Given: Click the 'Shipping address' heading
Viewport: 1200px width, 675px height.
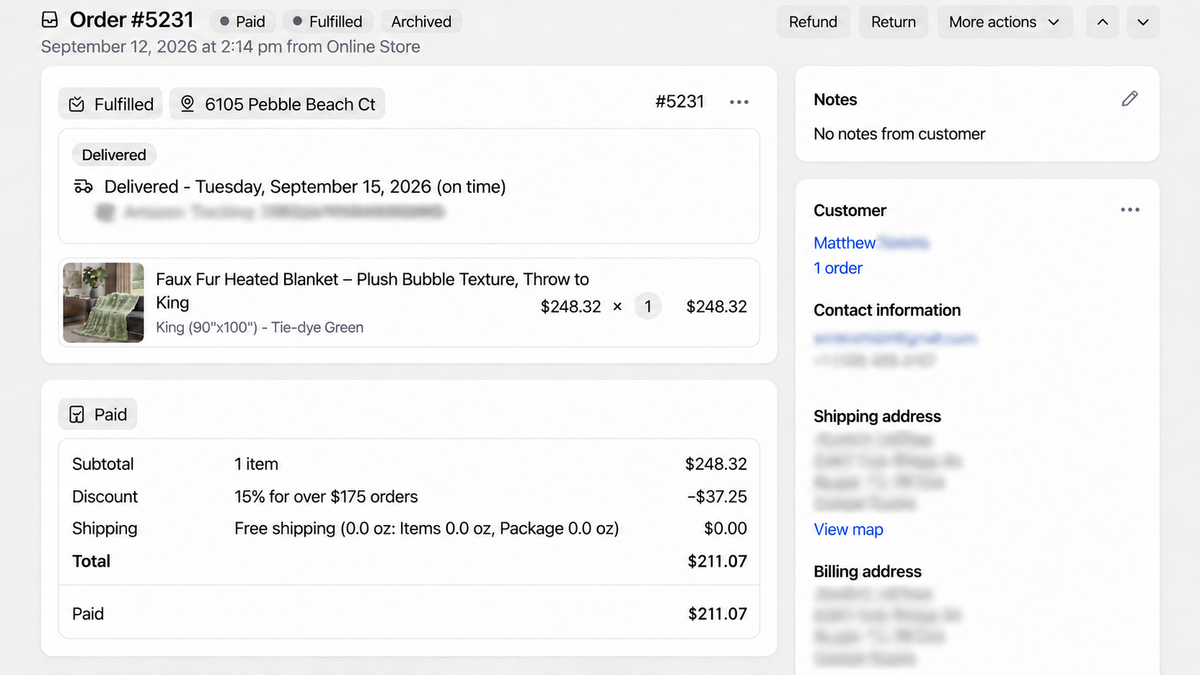Looking at the screenshot, I should [877, 416].
